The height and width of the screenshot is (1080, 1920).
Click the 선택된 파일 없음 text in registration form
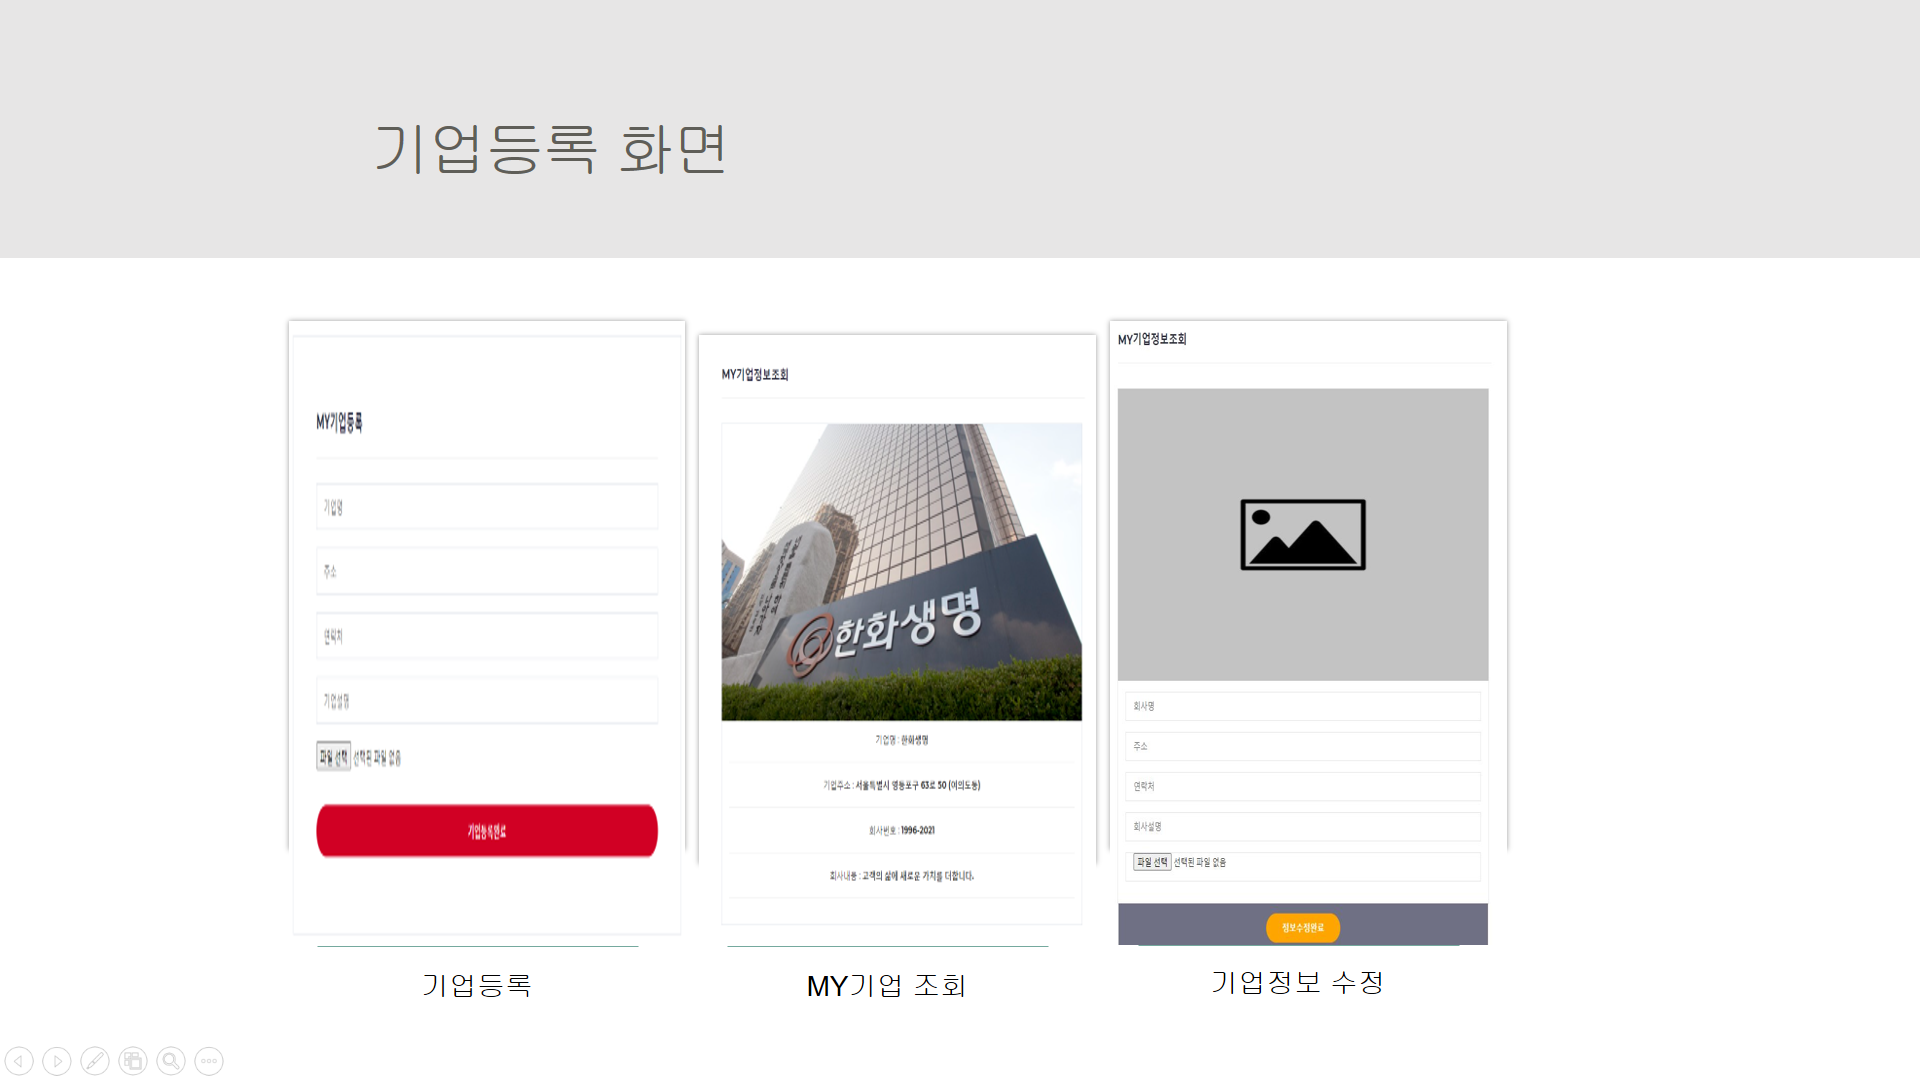(377, 758)
